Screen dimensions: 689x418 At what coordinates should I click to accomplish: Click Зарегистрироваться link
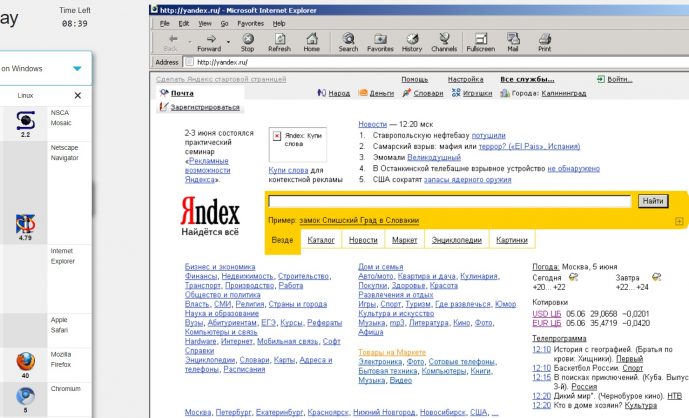click(x=205, y=107)
